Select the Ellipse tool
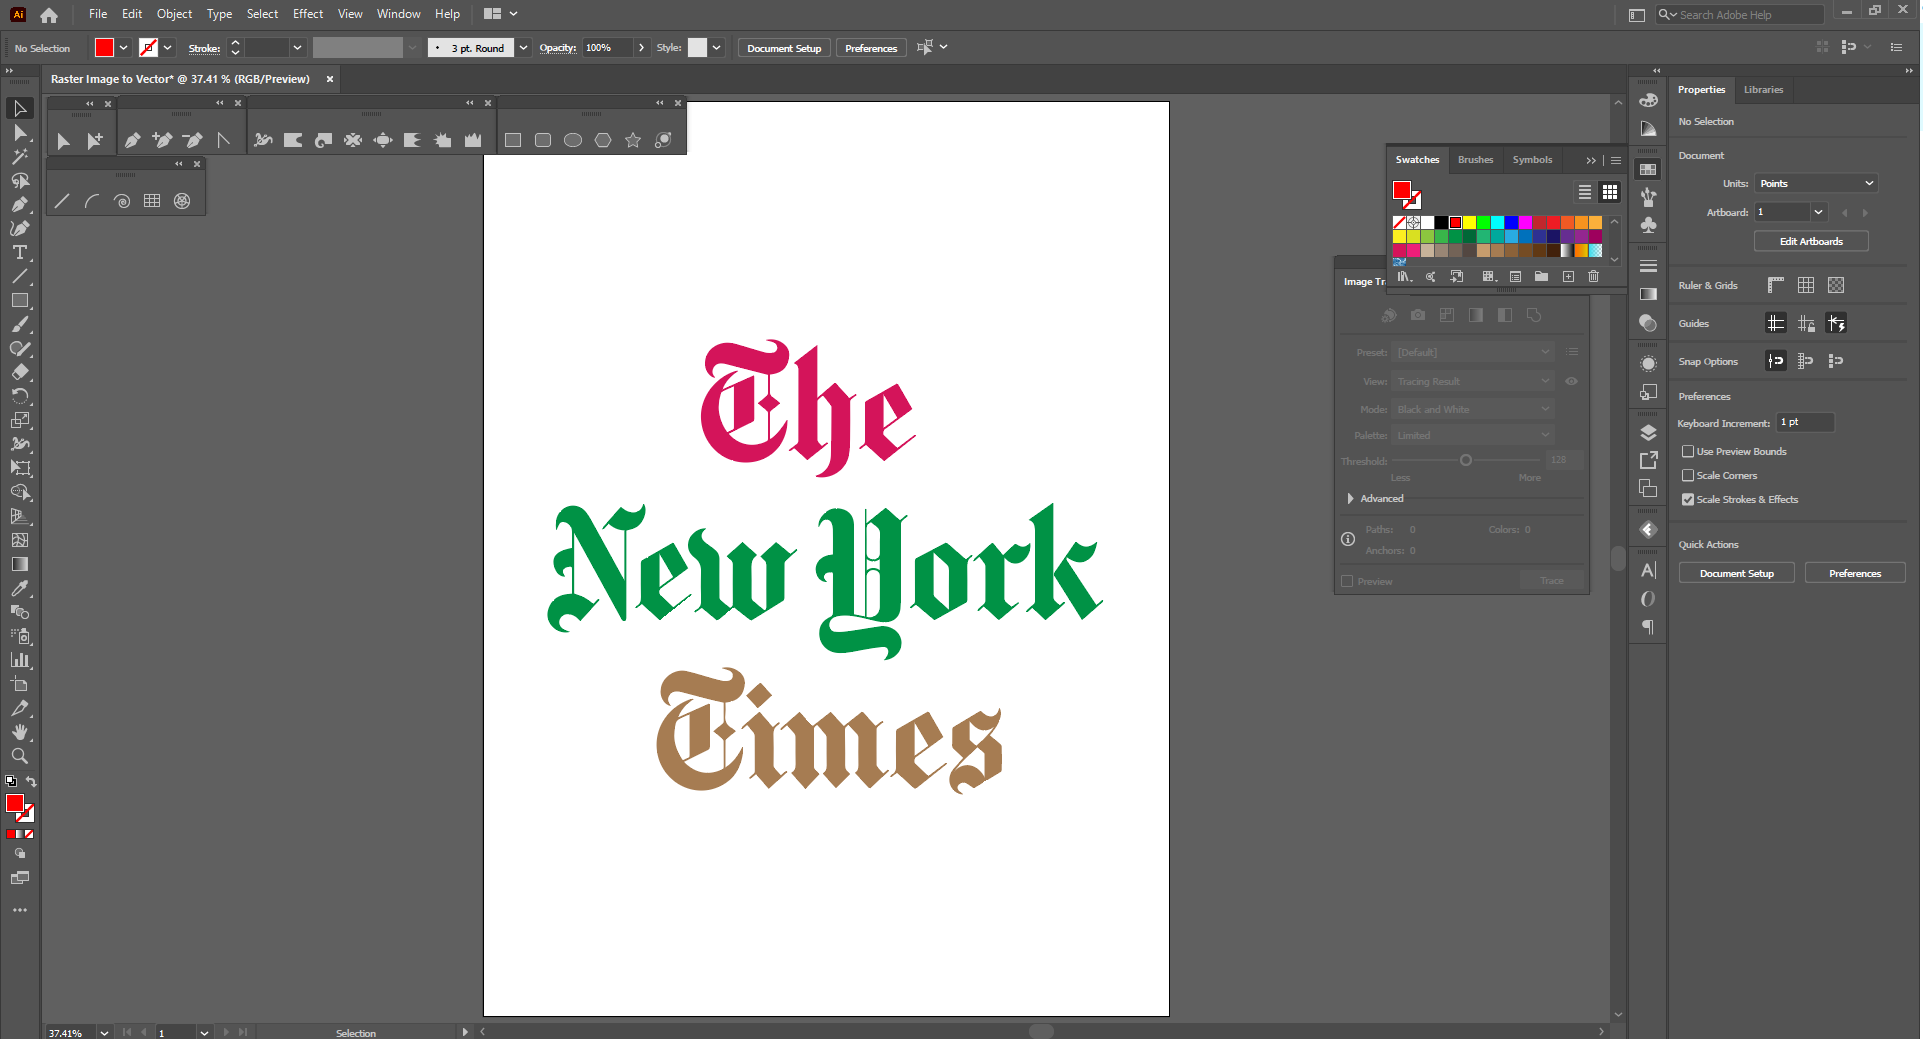Screen dimensions: 1923x1039 point(573,141)
